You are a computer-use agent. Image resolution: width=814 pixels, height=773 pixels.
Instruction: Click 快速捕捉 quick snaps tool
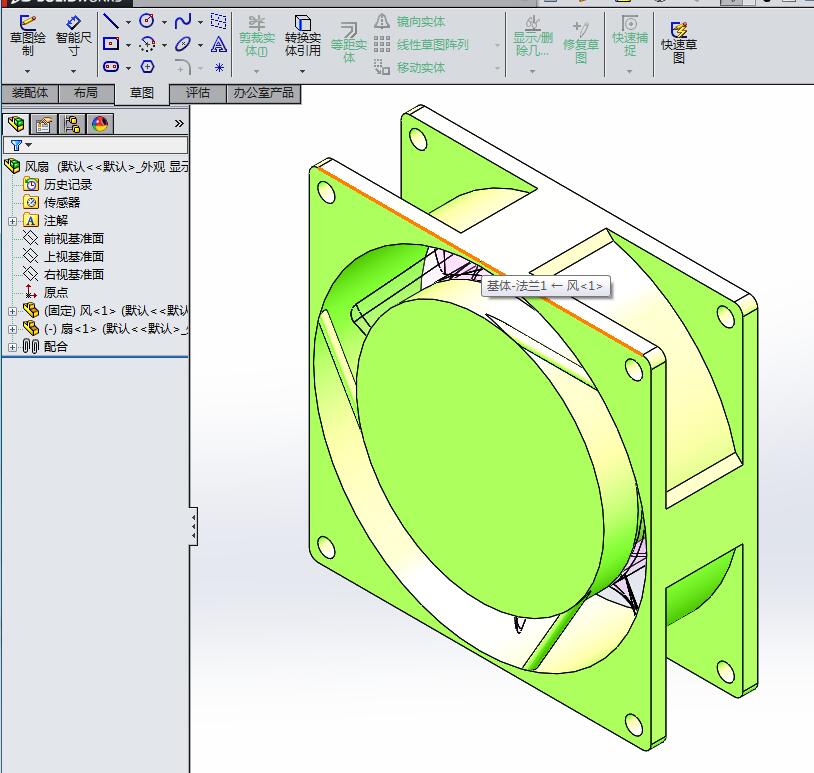[x=630, y=36]
